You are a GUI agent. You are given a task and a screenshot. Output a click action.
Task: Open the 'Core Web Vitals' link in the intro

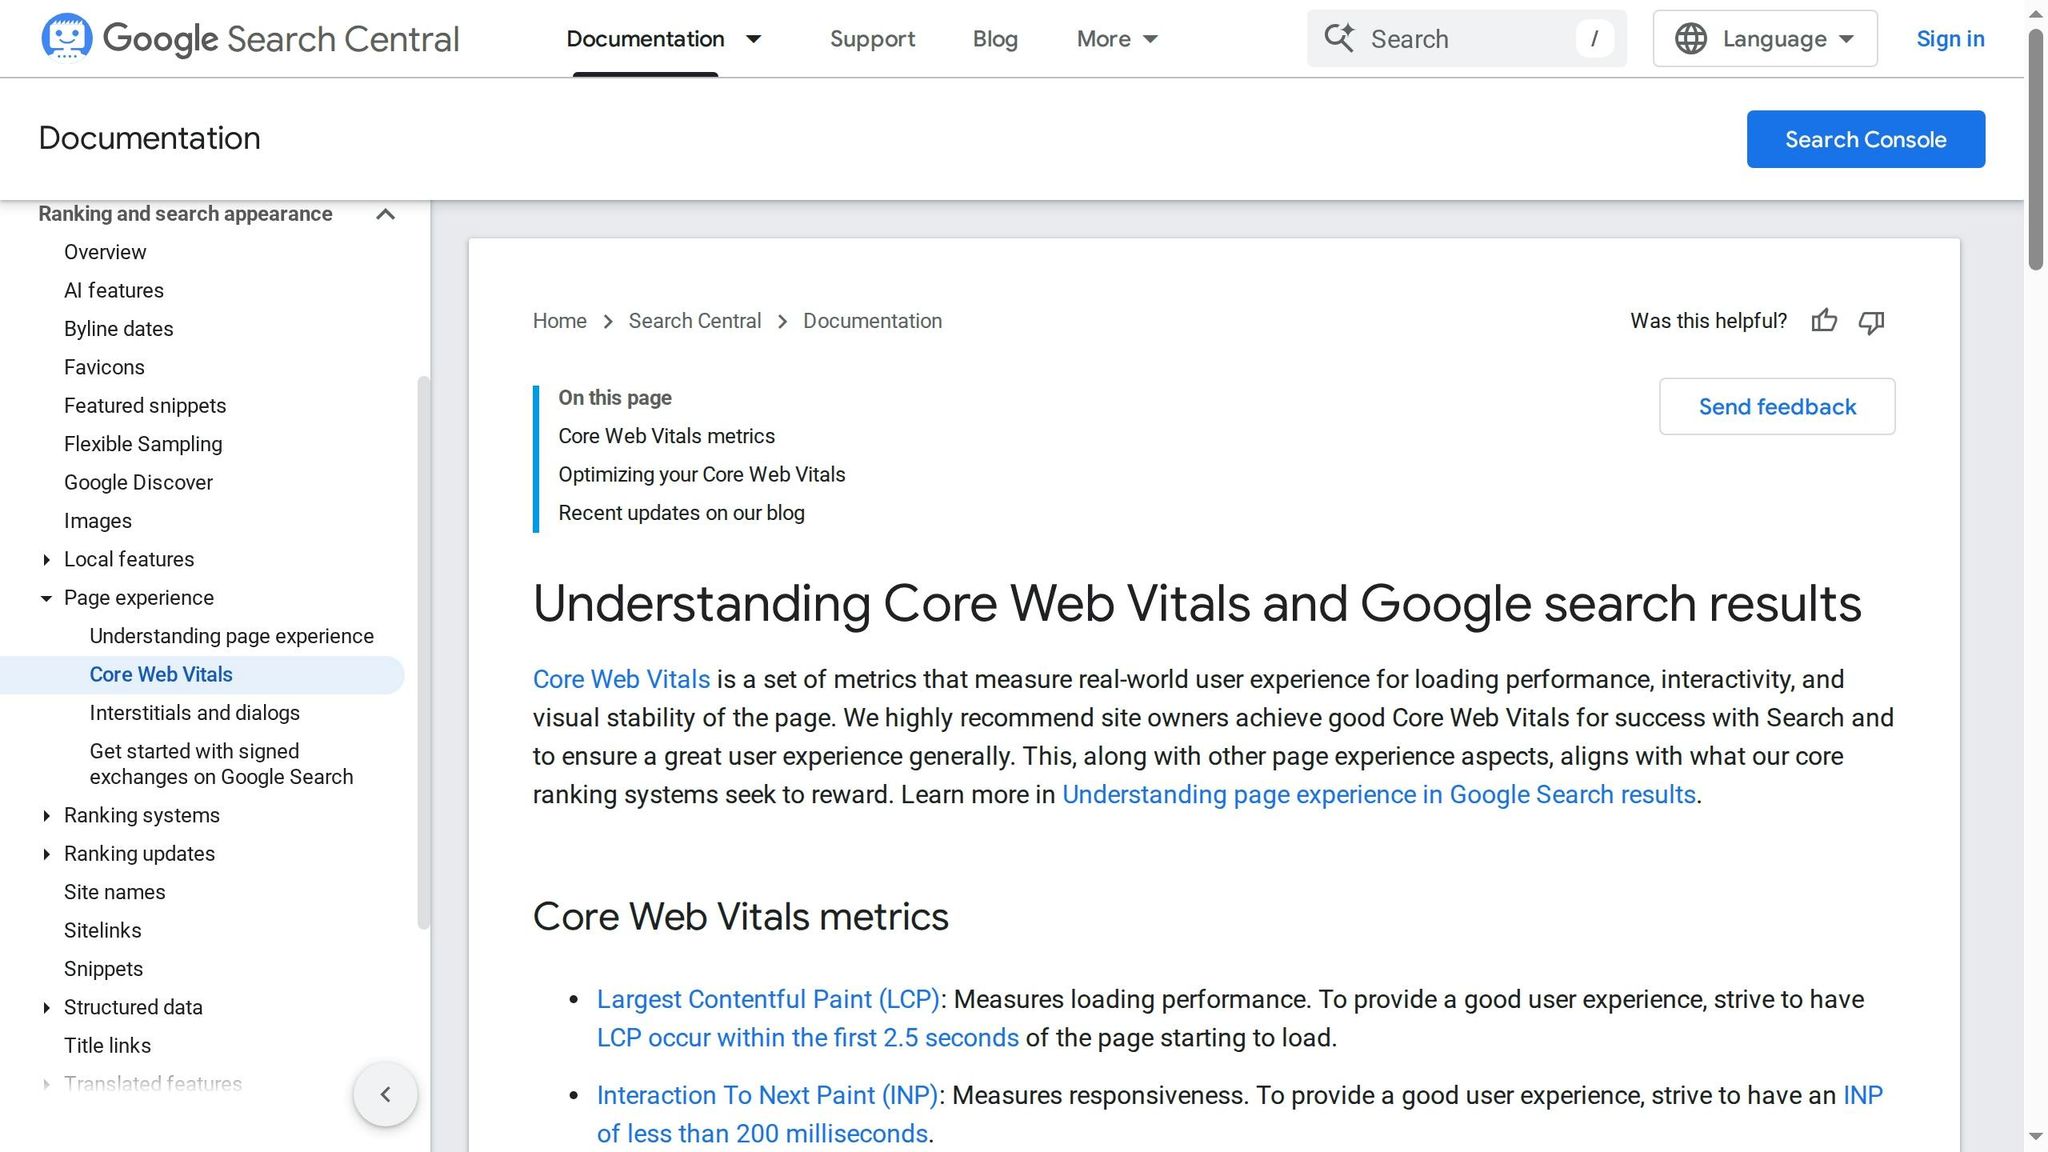620,679
